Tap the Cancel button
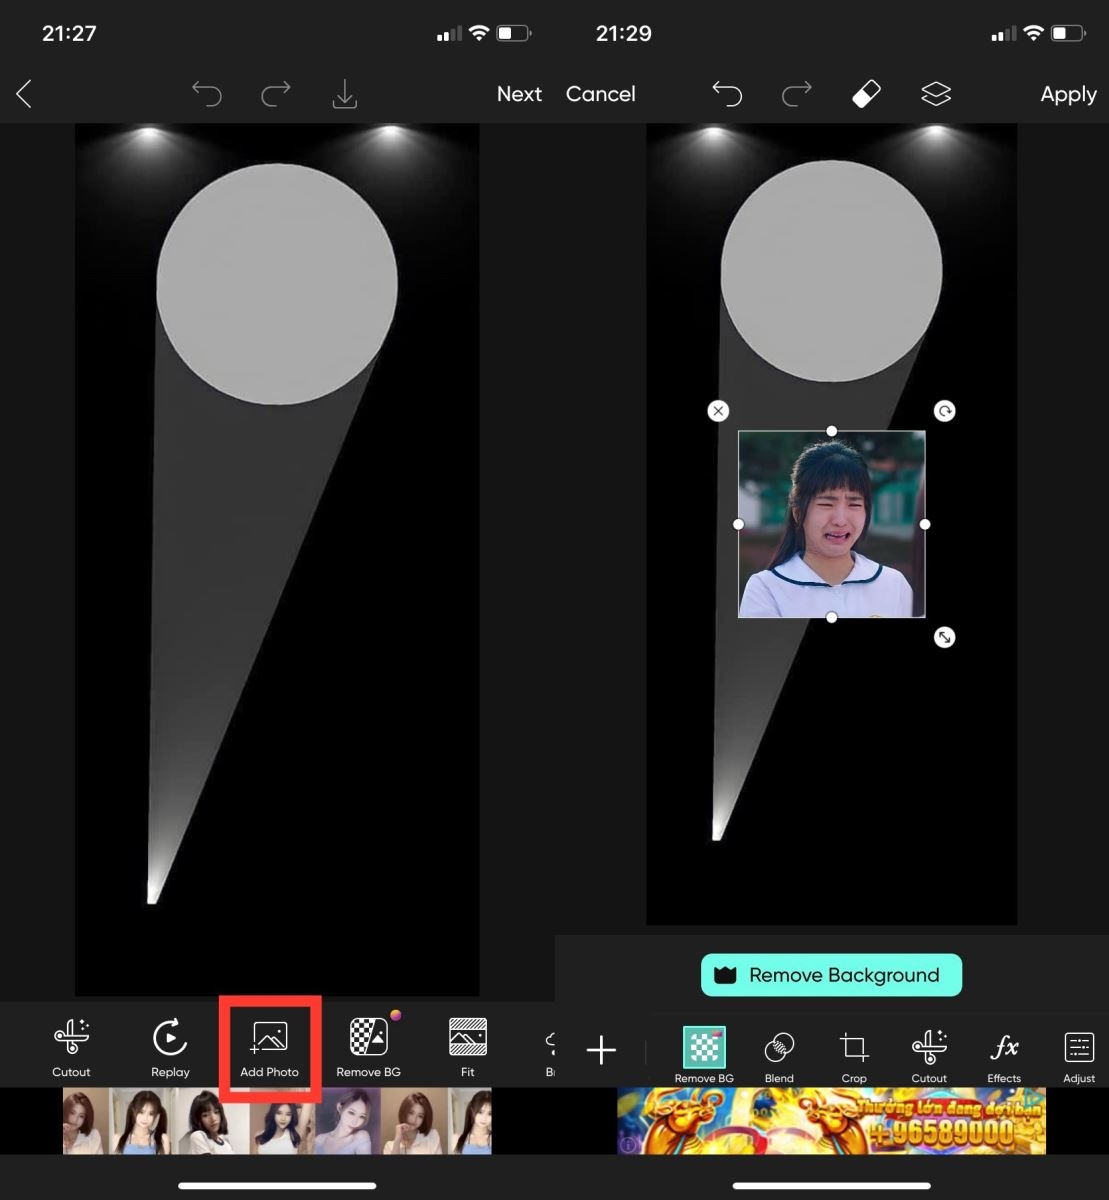This screenshot has height=1200, width=1109. pos(600,94)
